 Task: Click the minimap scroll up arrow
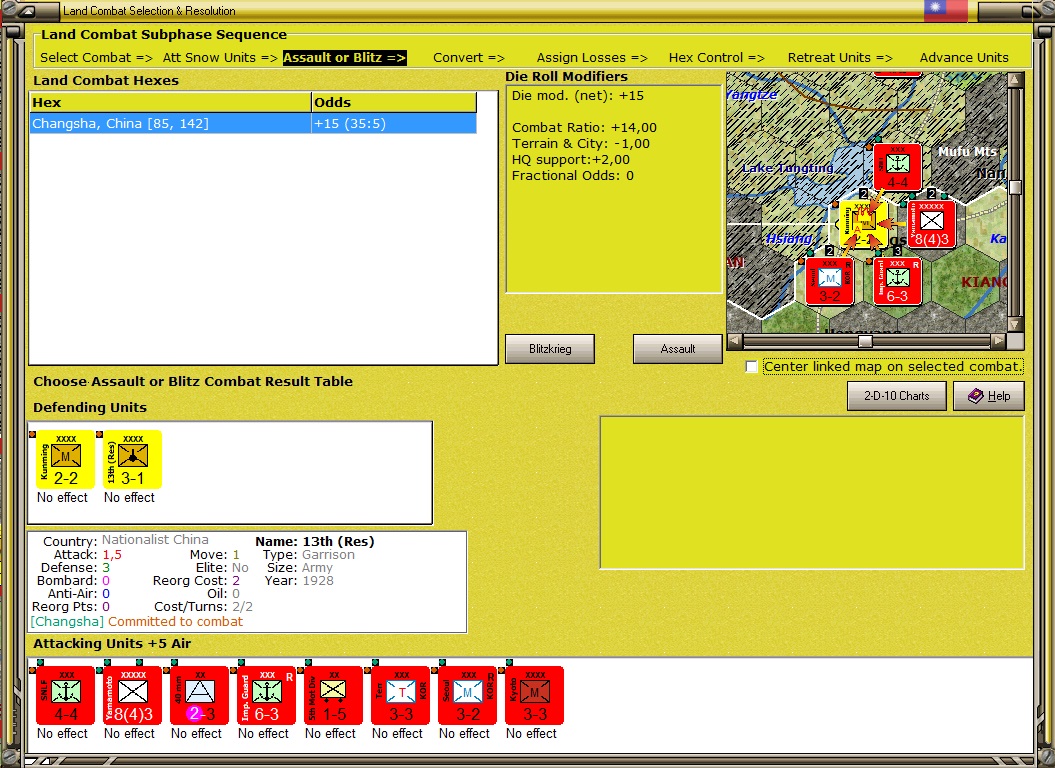[1015, 79]
